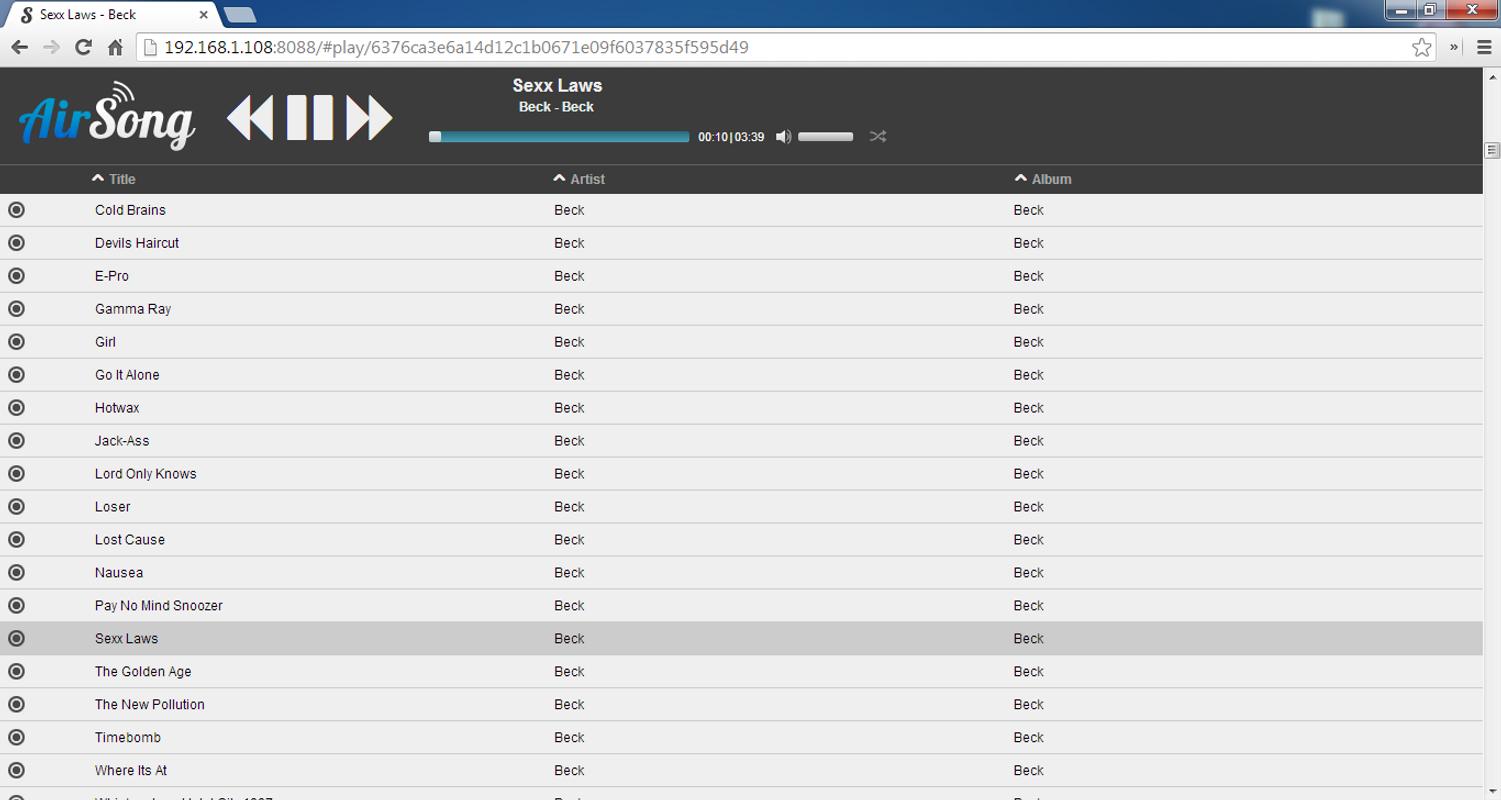Click the play icon for Lost Cause
This screenshot has height=800, width=1501.
coord(16,540)
